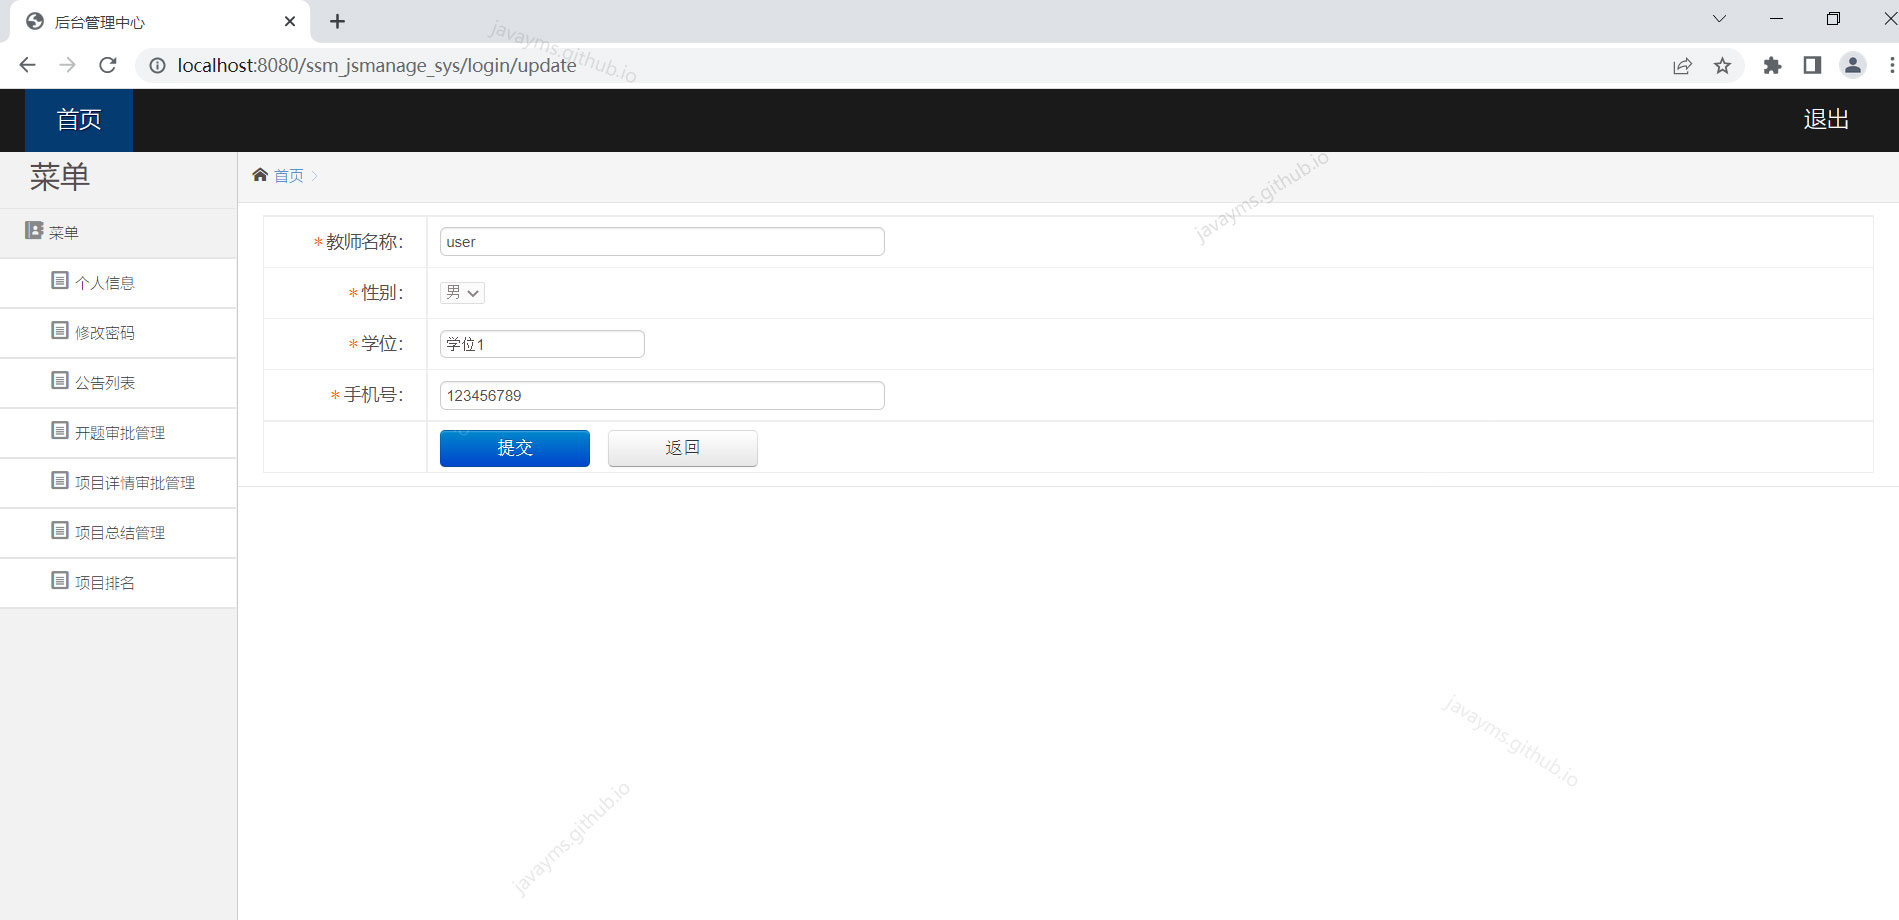Bookmark the page with the star icon
This screenshot has width=1899, height=920.
click(x=1723, y=65)
